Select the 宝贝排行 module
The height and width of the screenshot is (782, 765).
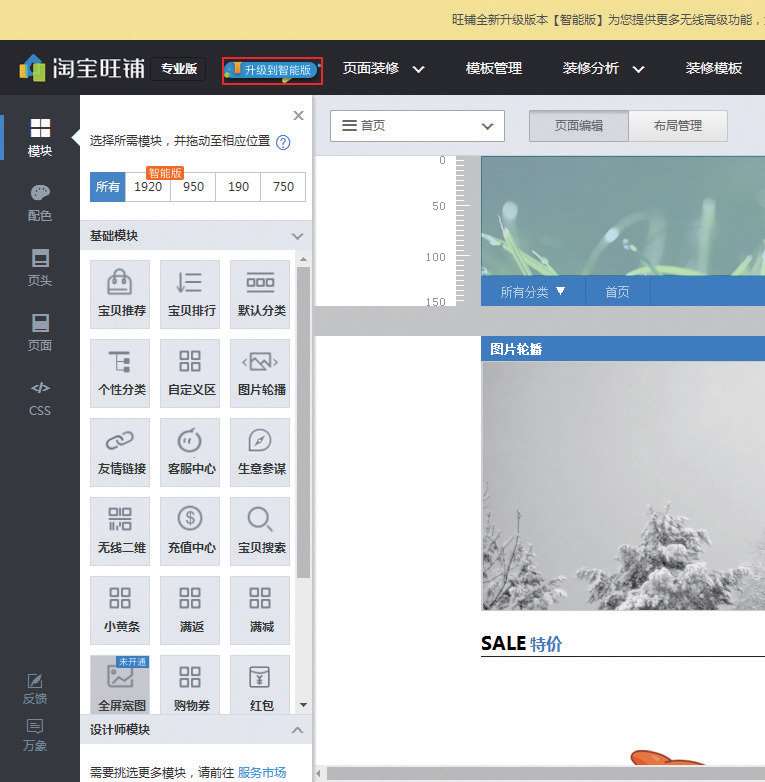pos(190,294)
